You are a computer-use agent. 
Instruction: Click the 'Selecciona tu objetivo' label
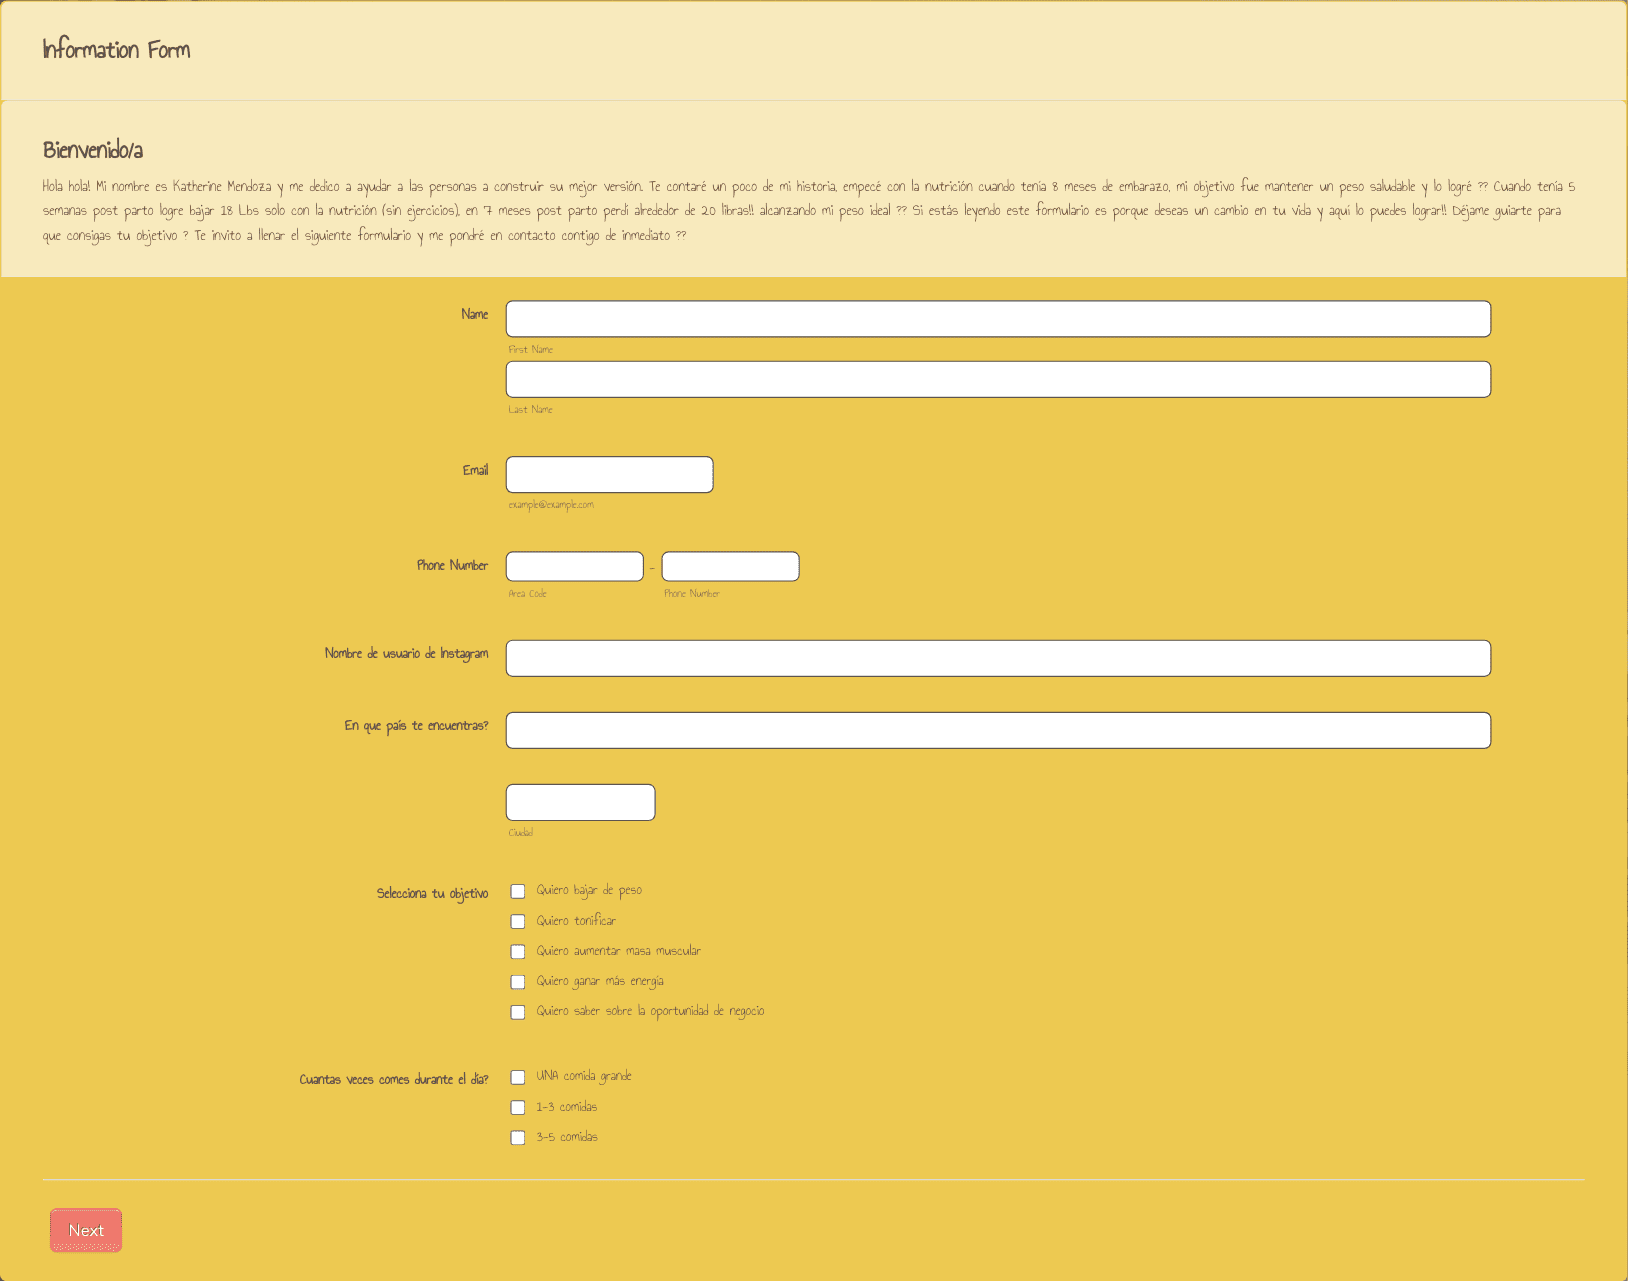(432, 893)
